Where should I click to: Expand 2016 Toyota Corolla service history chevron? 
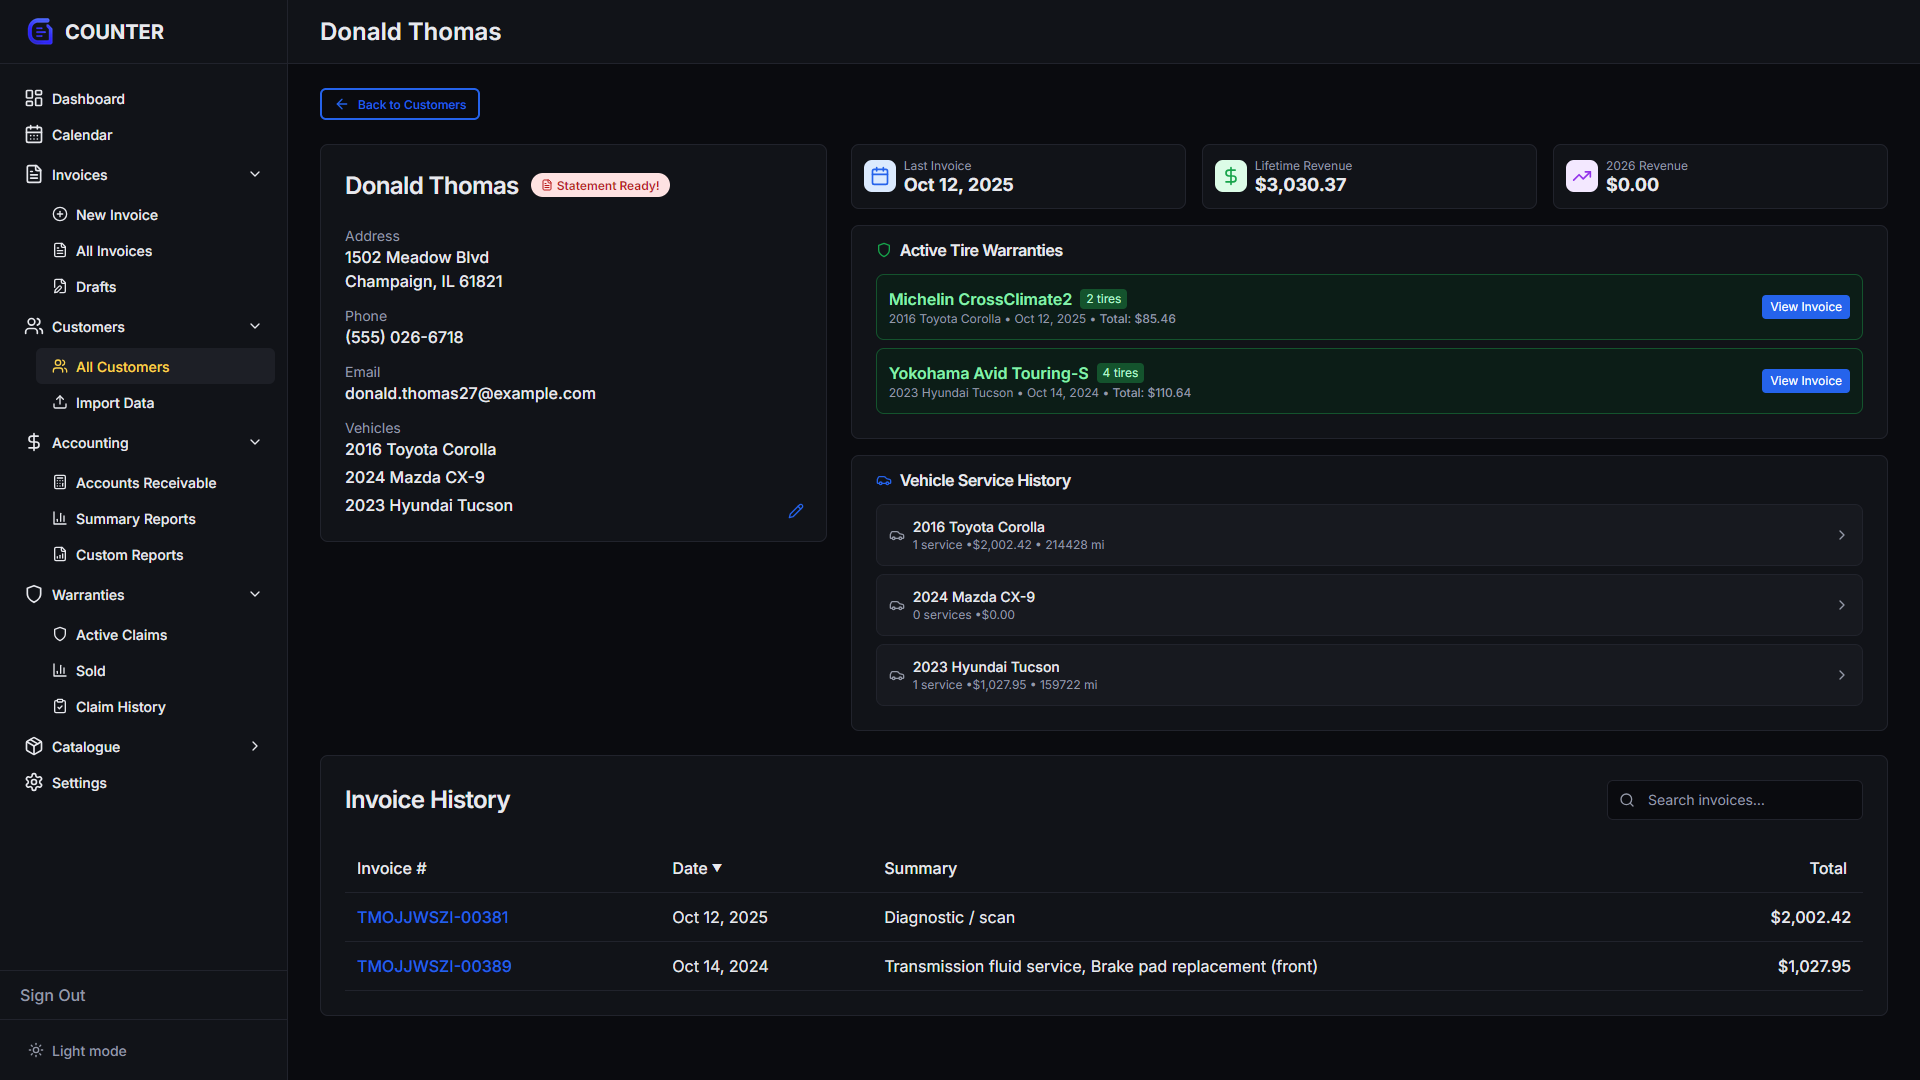coord(1841,535)
